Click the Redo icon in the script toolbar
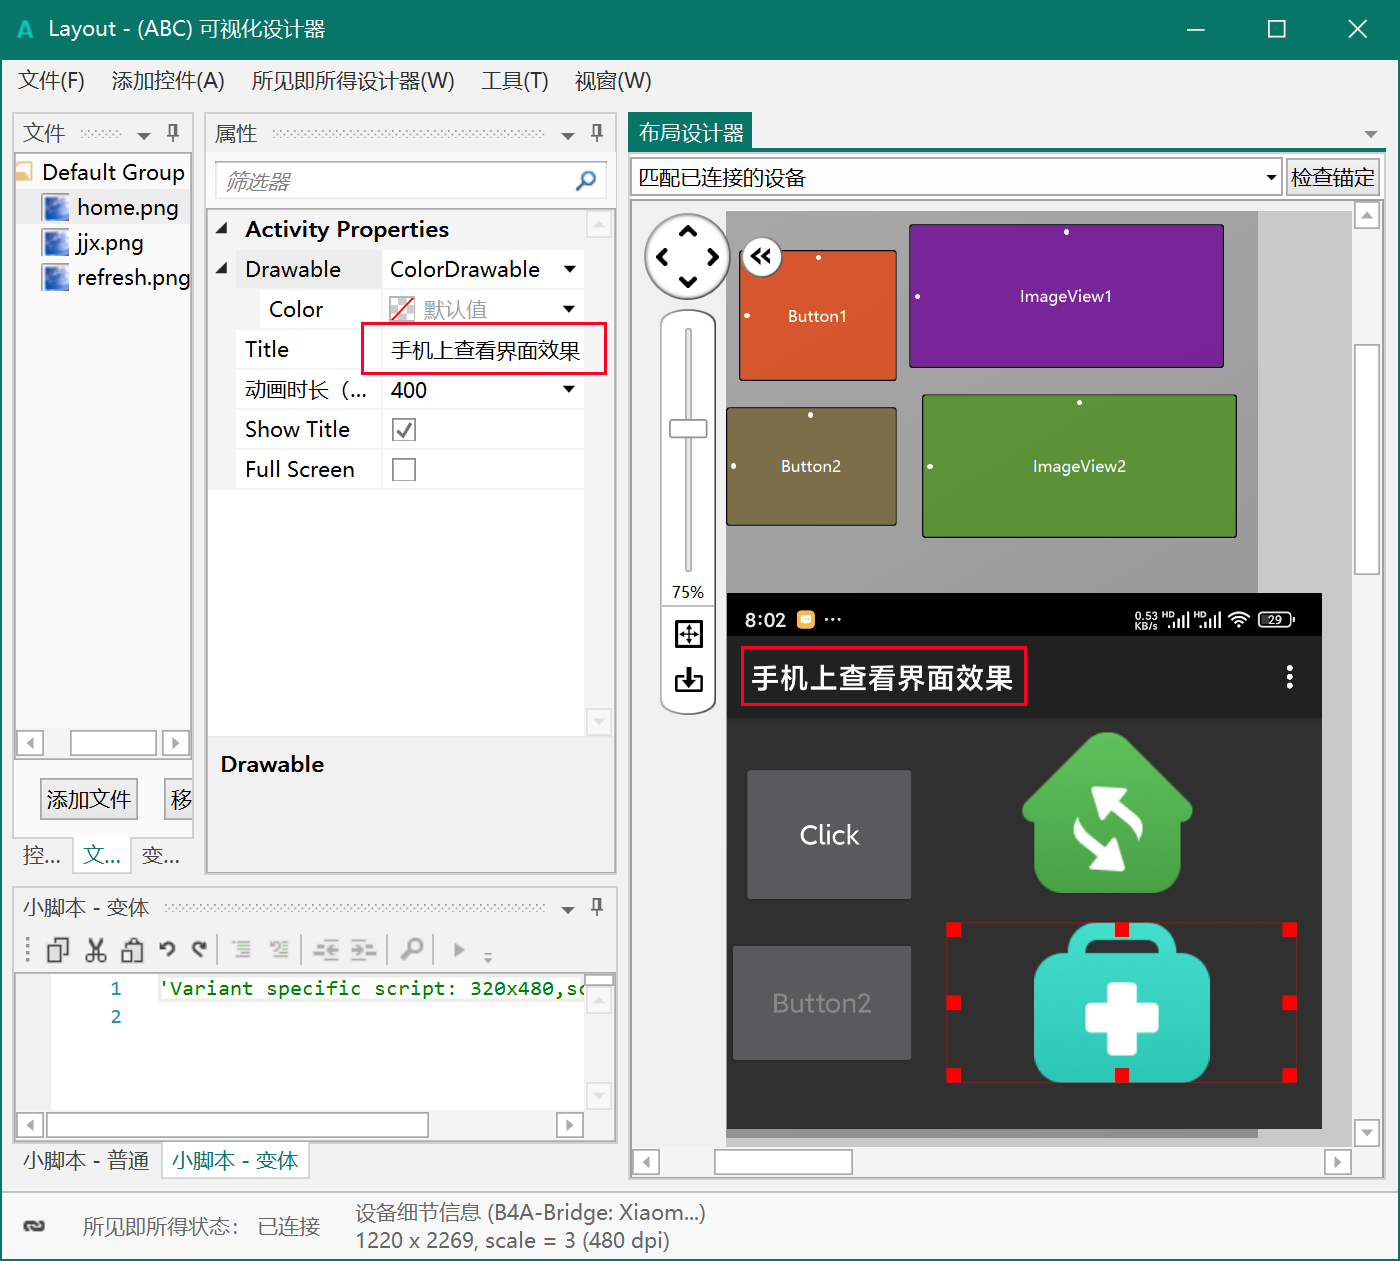The height and width of the screenshot is (1261, 1400). tap(199, 949)
